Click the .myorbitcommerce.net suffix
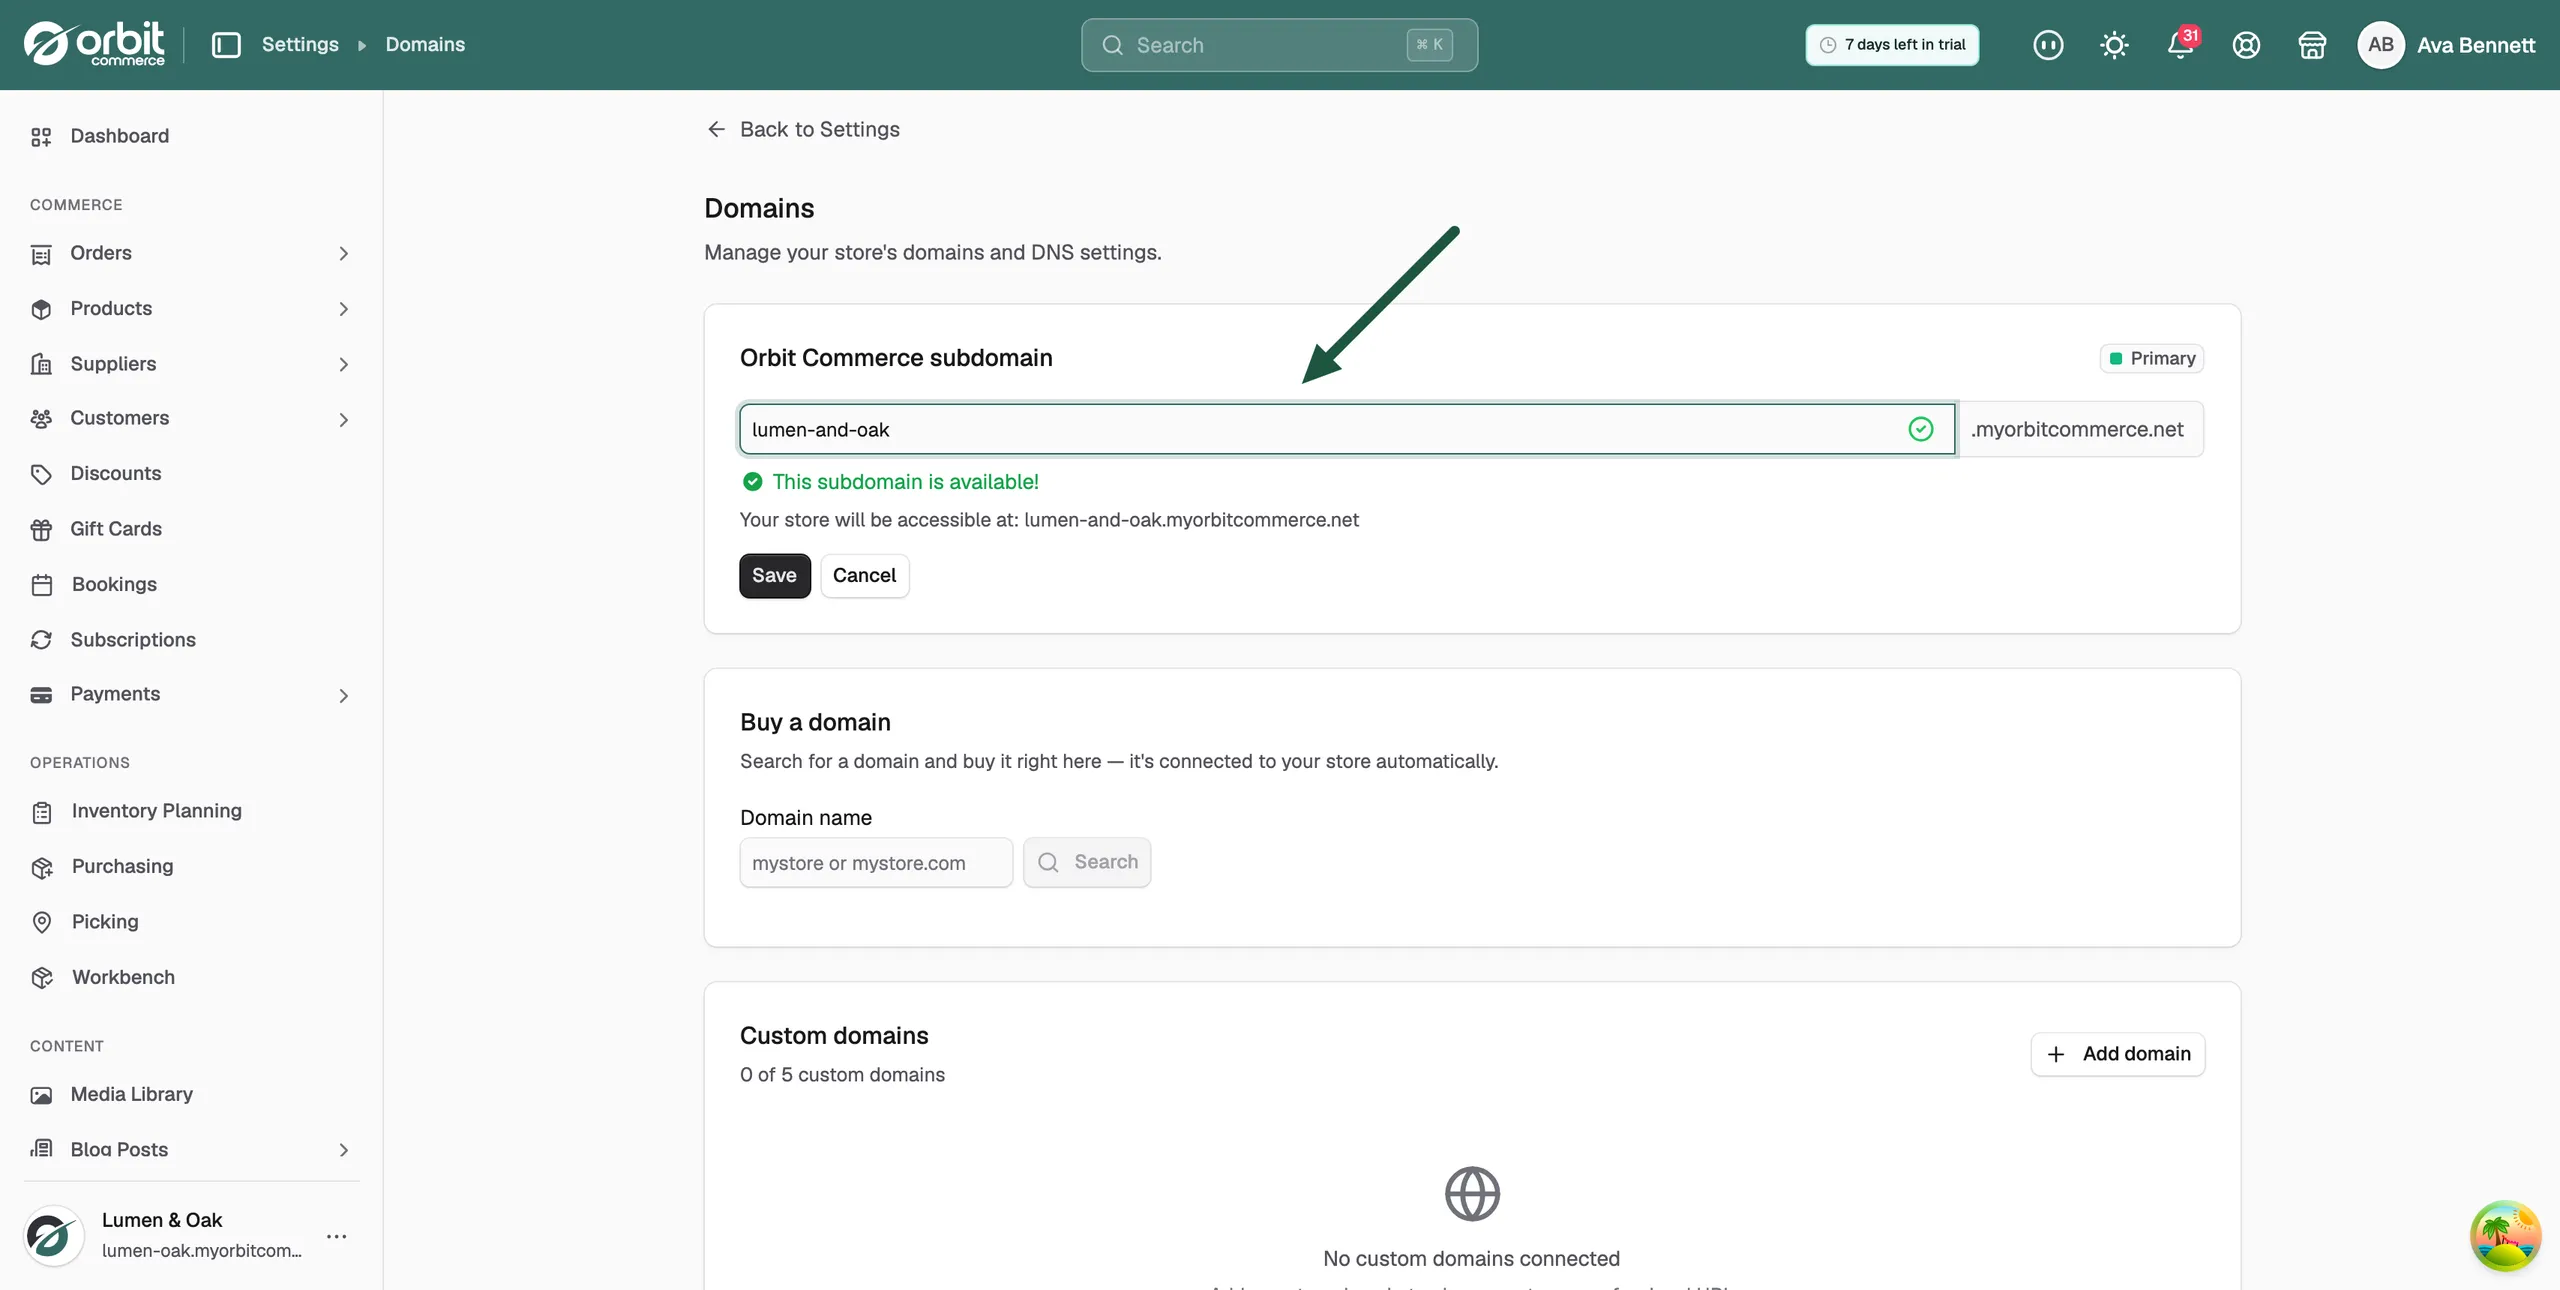2560x1290 pixels. pos(2080,430)
